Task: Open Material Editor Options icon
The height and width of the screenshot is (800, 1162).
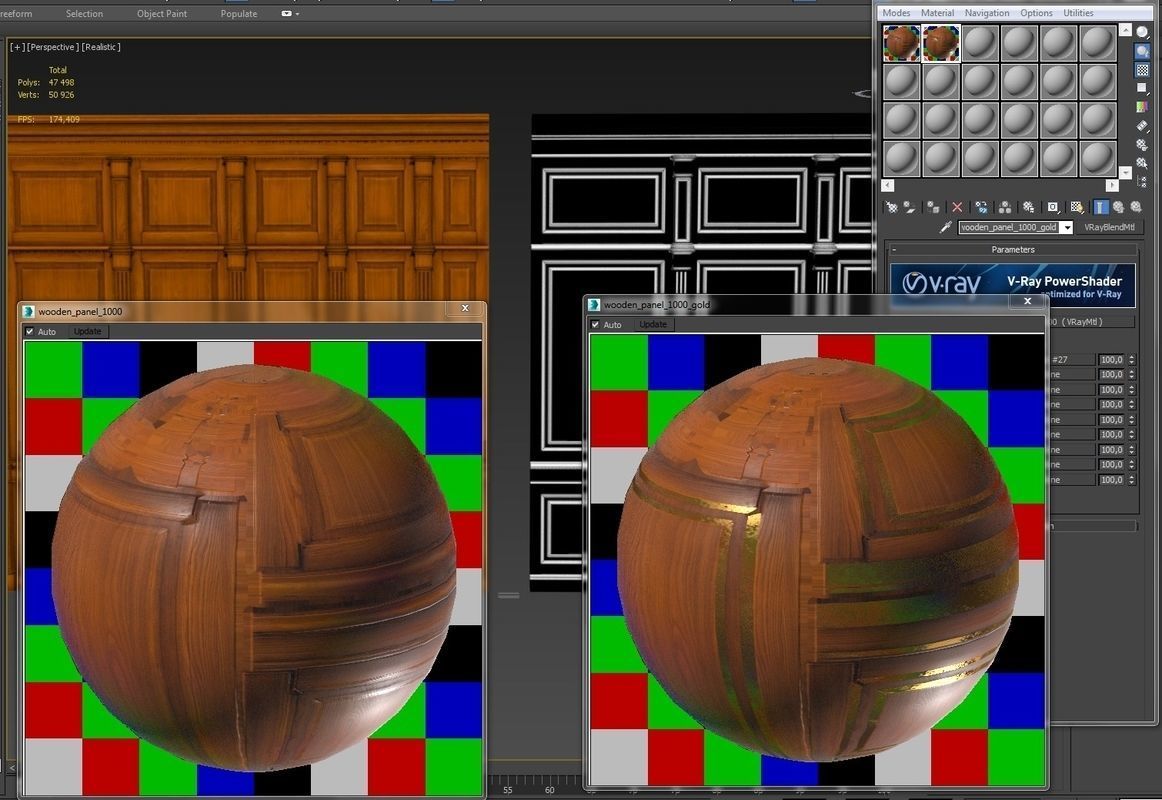Action: coord(1142,144)
